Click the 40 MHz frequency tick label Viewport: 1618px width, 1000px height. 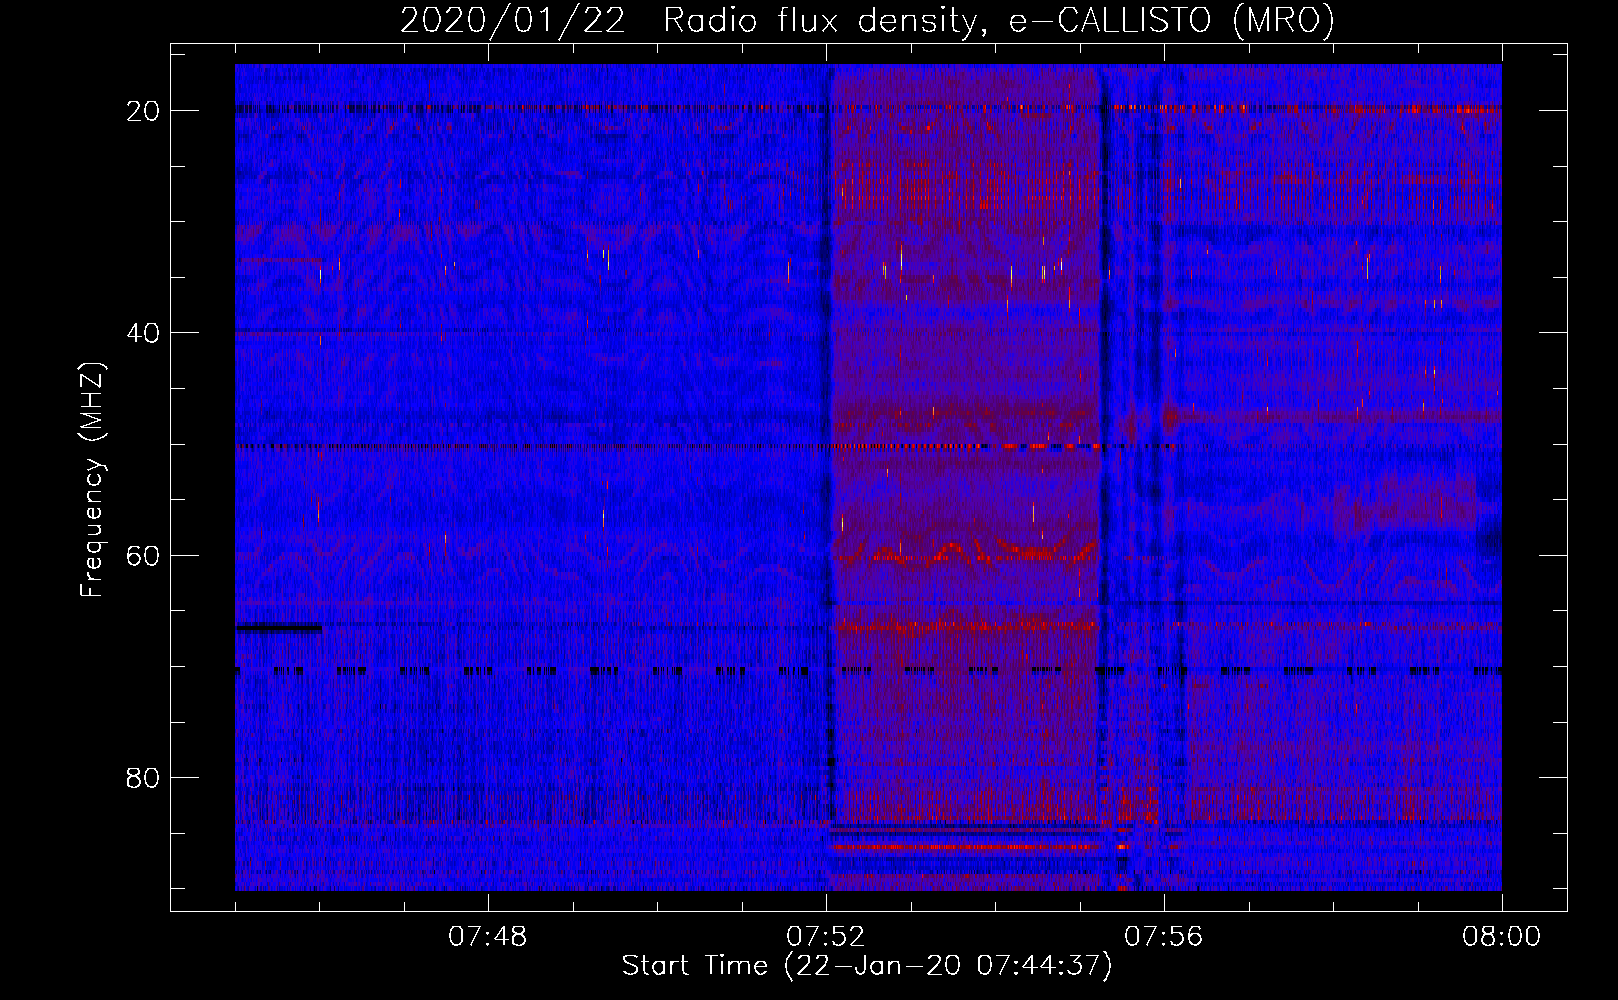click(143, 333)
